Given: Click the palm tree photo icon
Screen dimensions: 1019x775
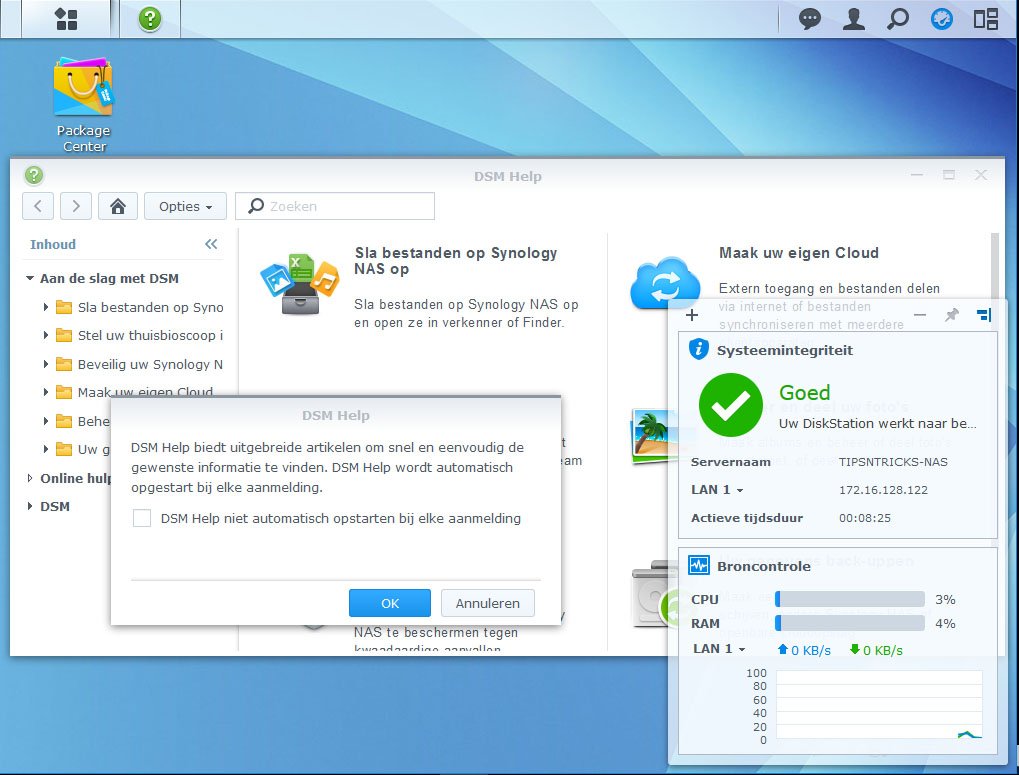Looking at the screenshot, I should click(653, 436).
